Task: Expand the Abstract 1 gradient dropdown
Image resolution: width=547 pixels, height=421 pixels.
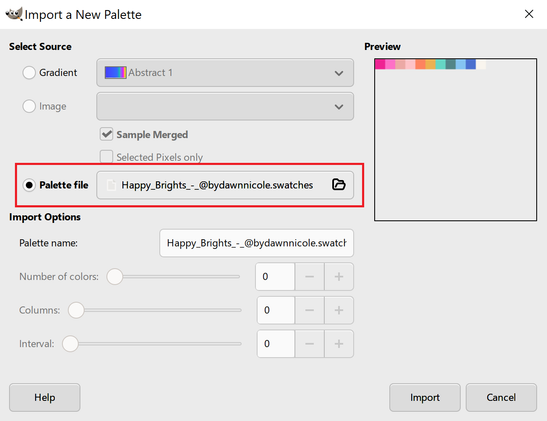Action: point(225,73)
